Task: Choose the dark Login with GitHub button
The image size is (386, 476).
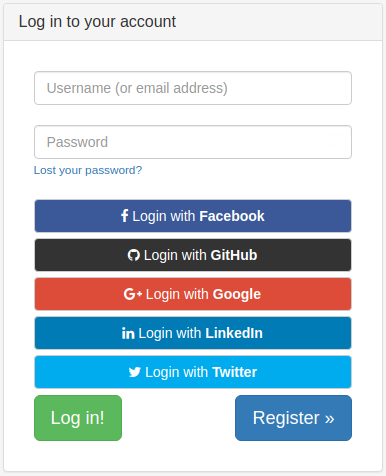Action: coord(193,255)
